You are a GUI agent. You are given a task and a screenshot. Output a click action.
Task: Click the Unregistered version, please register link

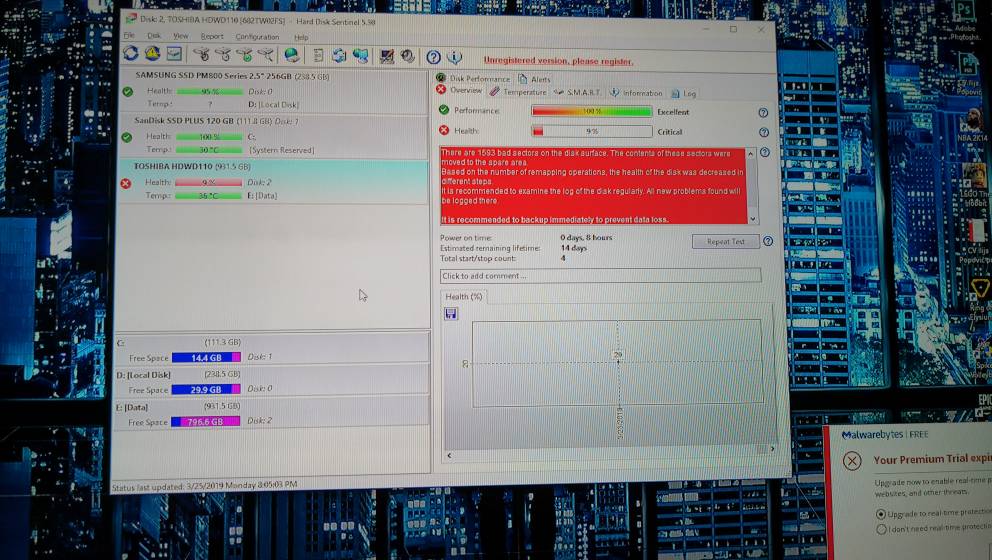558,61
